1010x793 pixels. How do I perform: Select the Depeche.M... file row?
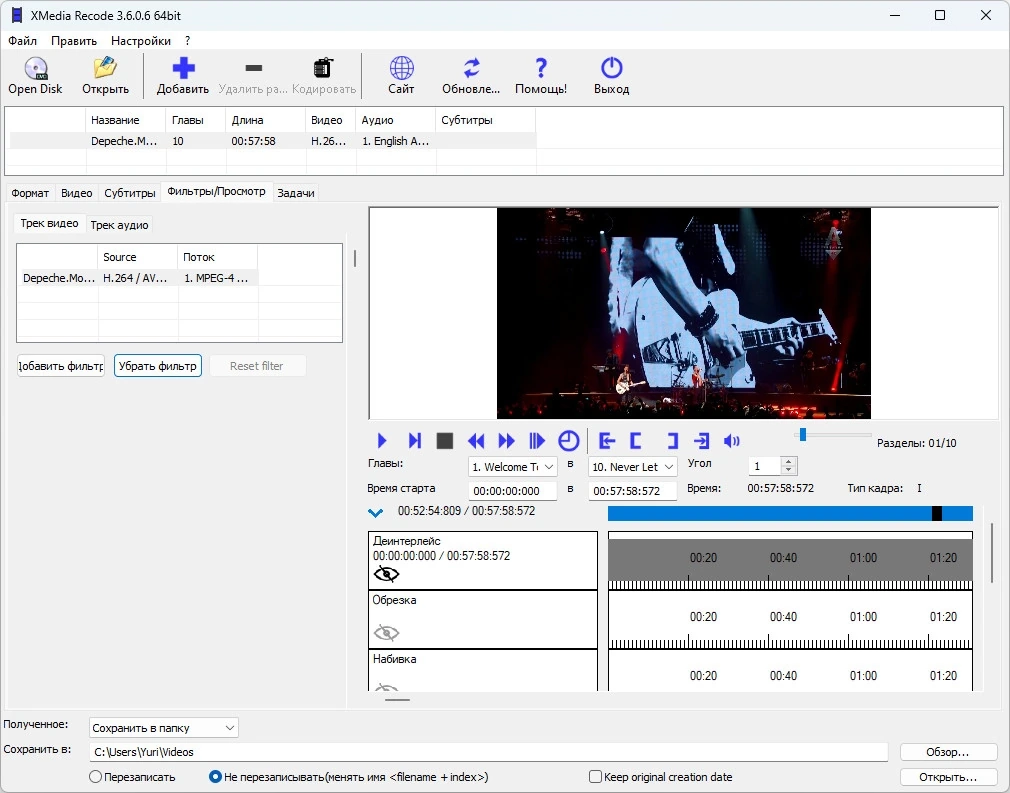[x=273, y=141]
